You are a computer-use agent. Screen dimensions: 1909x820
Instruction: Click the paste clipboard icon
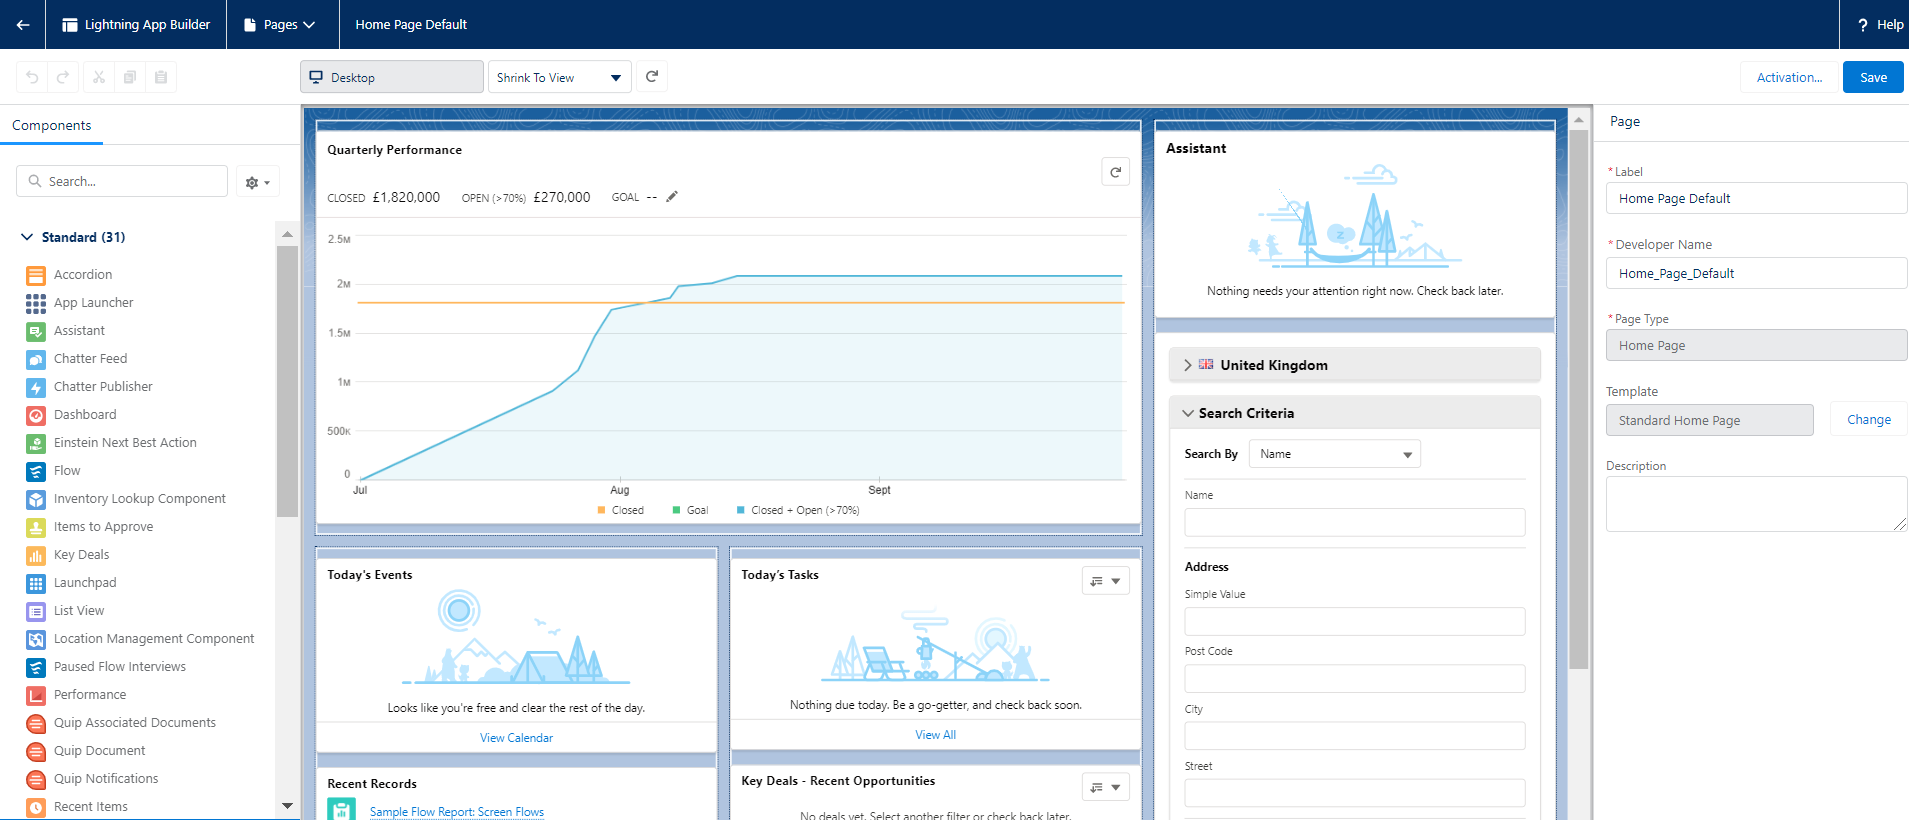pos(161,77)
